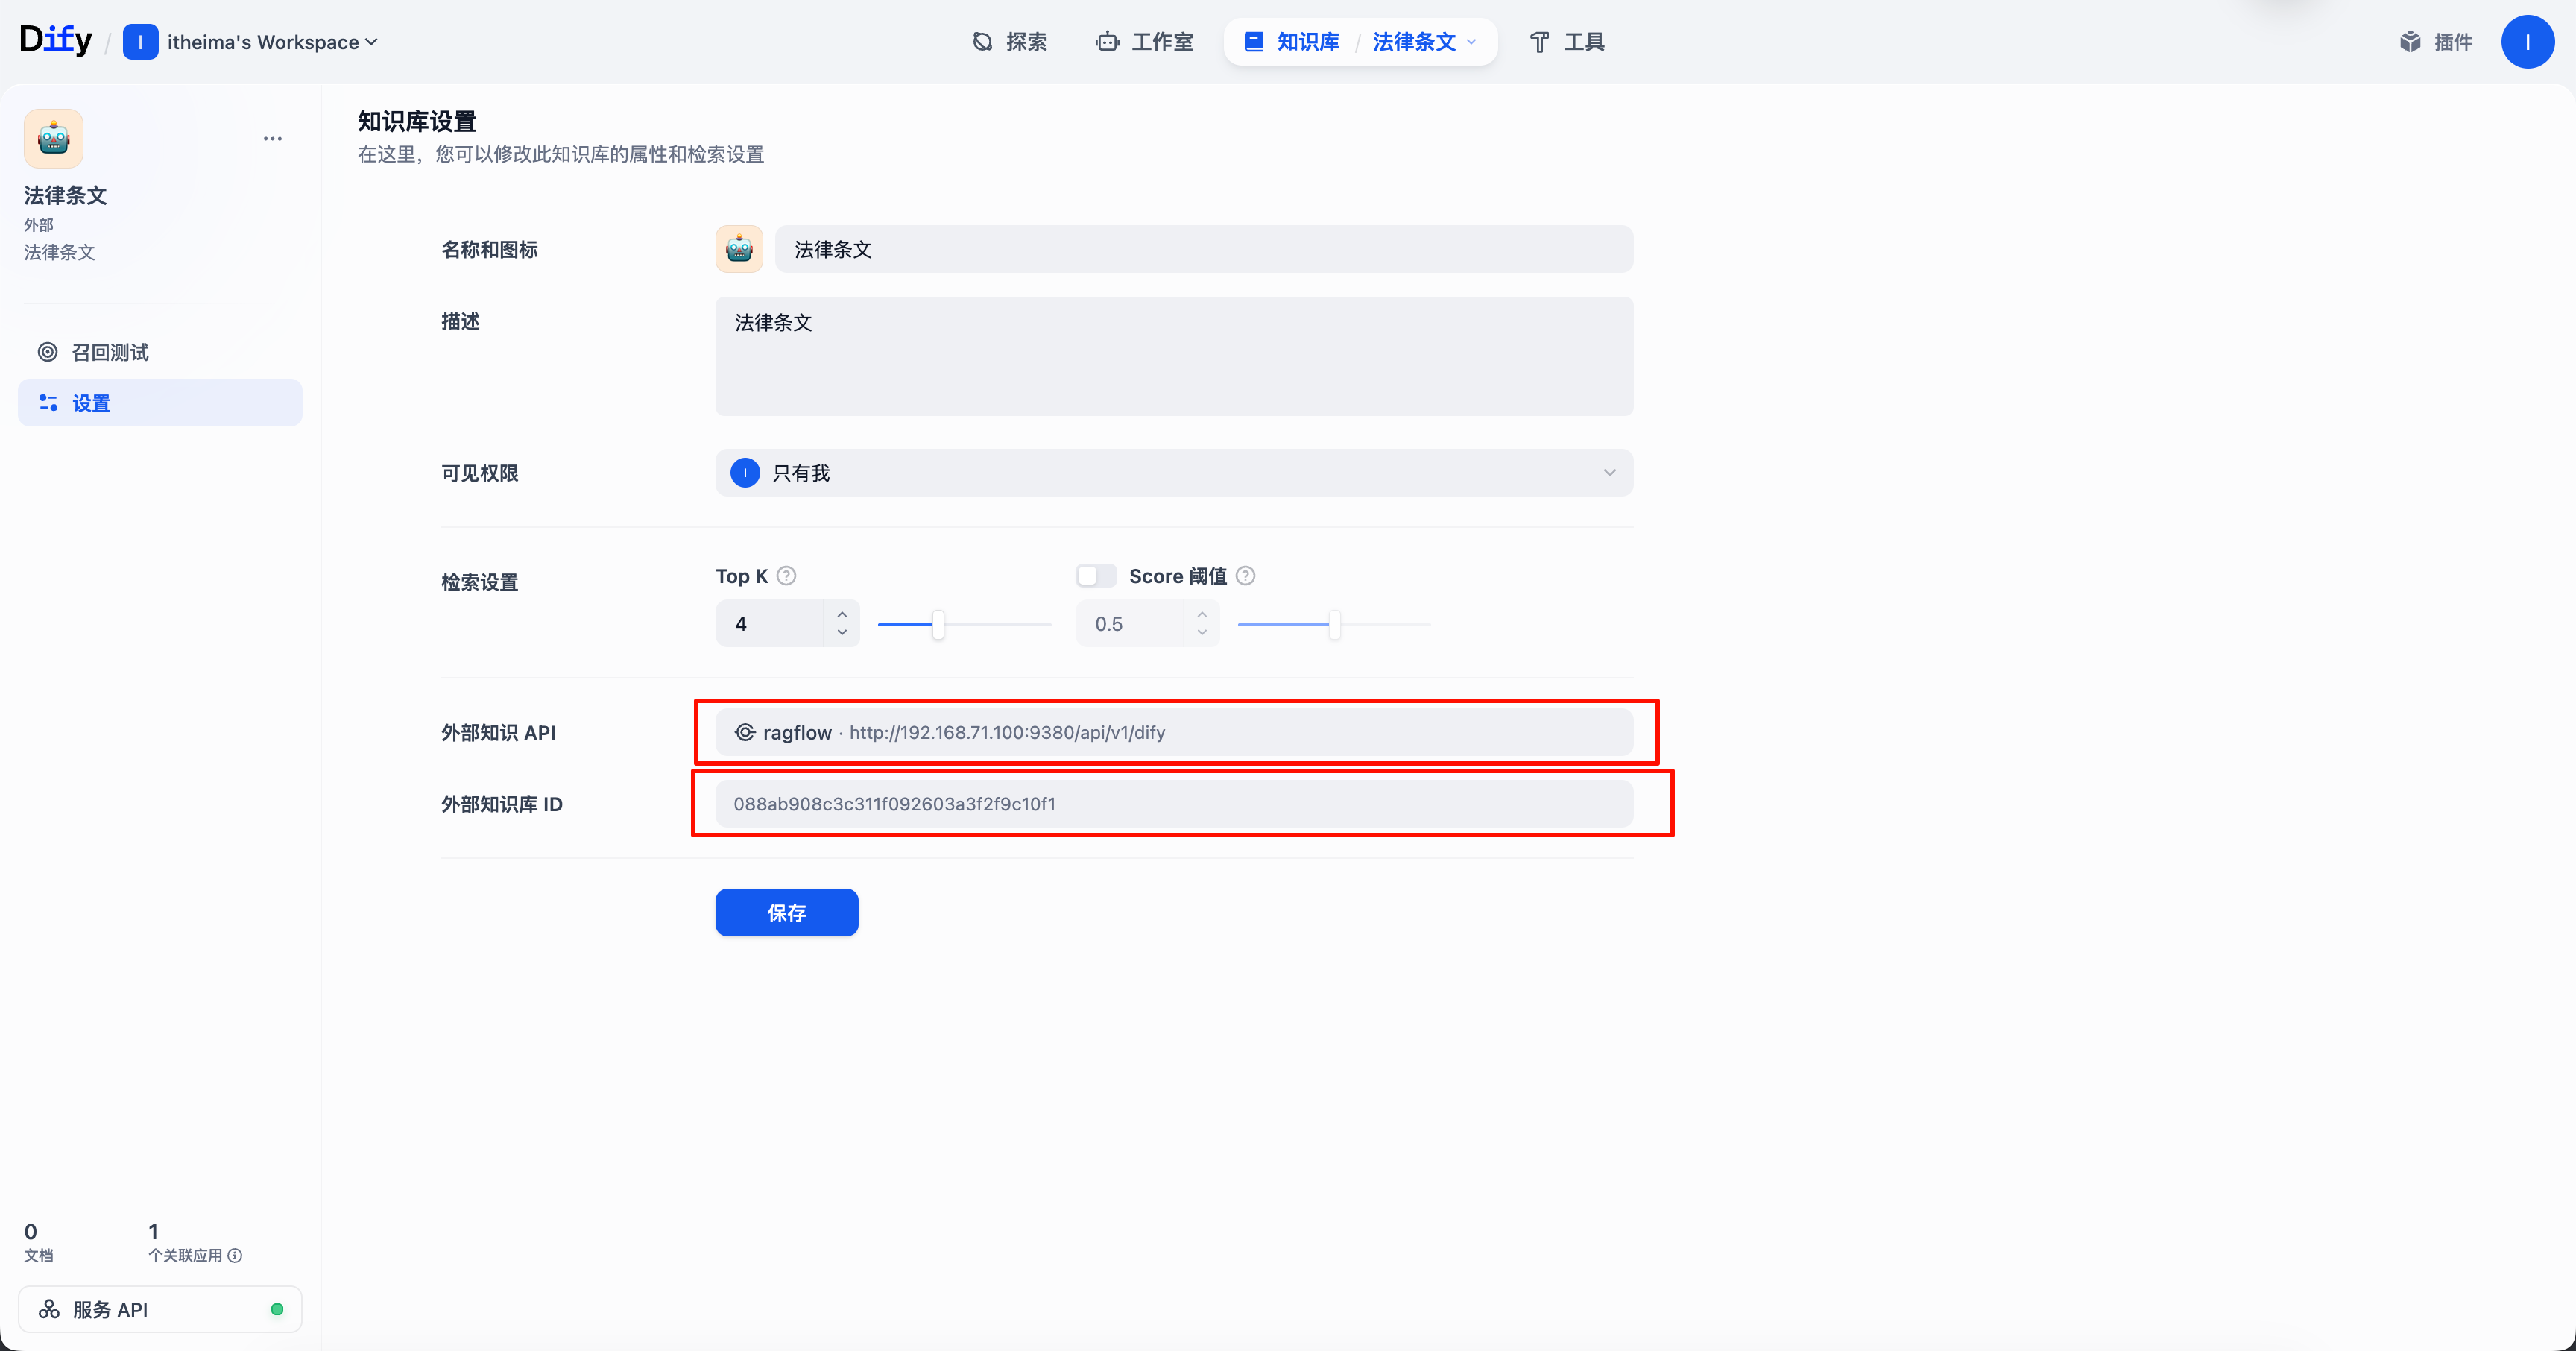Viewport: 2576px width, 1351px height.
Task: Click the 描述 description text area
Action: pos(1173,356)
